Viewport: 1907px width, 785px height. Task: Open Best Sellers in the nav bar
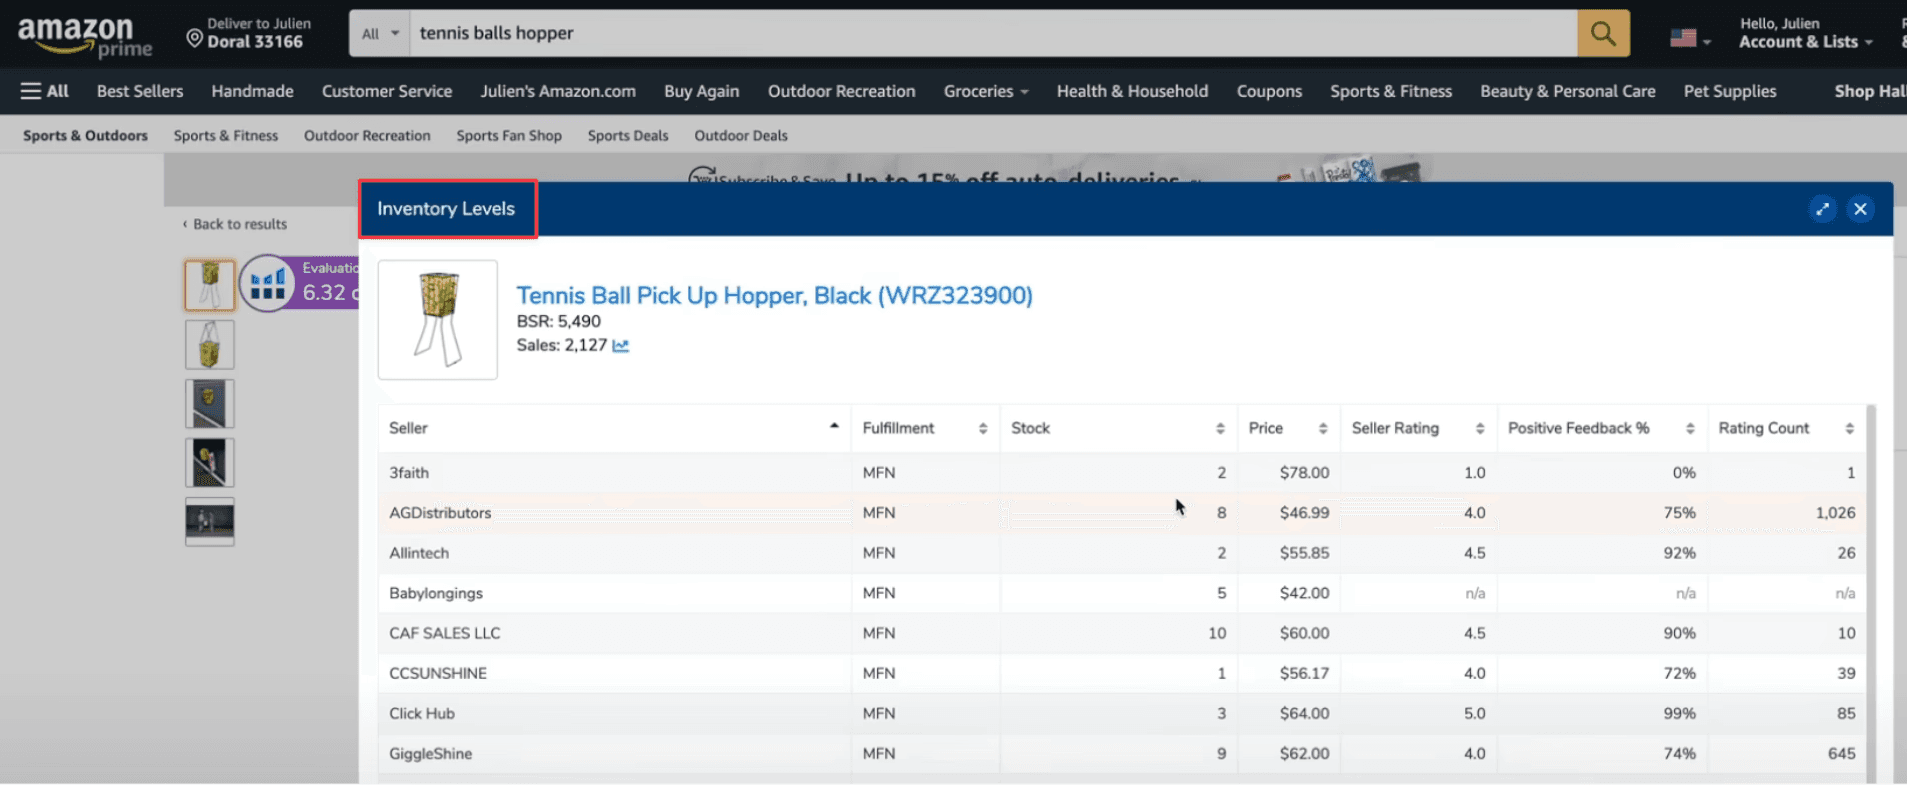point(140,91)
